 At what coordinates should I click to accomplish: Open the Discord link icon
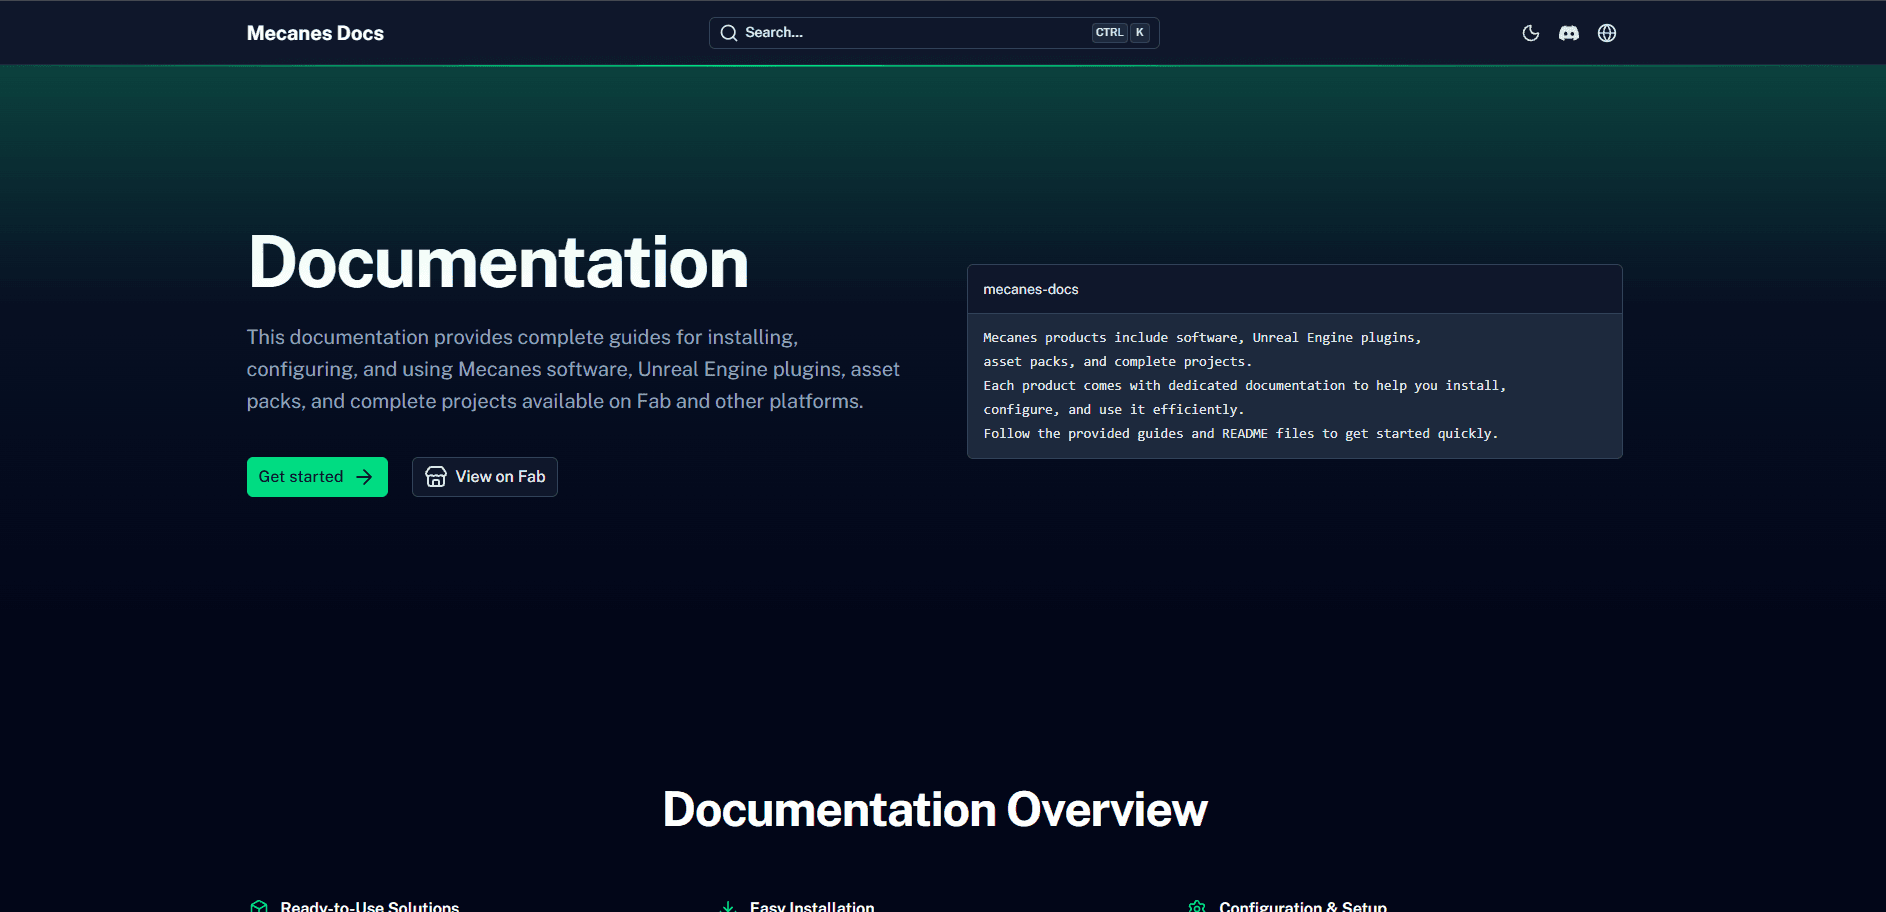point(1569,33)
